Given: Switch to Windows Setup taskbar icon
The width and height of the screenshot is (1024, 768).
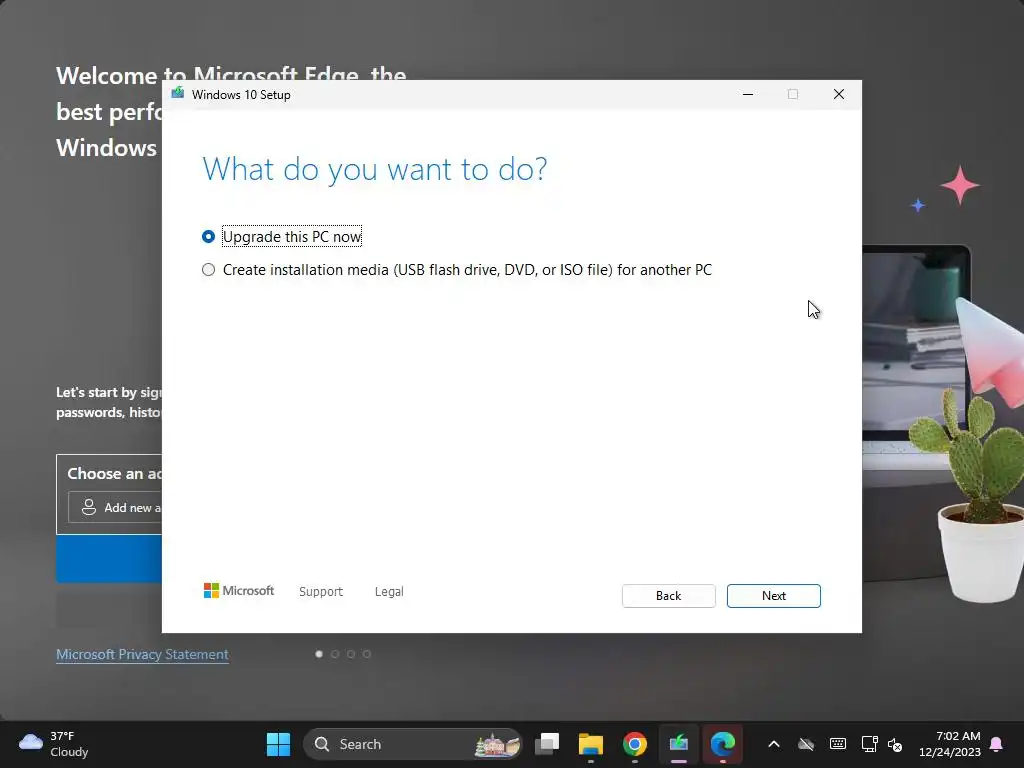Looking at the screenshot, I should 679,744.
